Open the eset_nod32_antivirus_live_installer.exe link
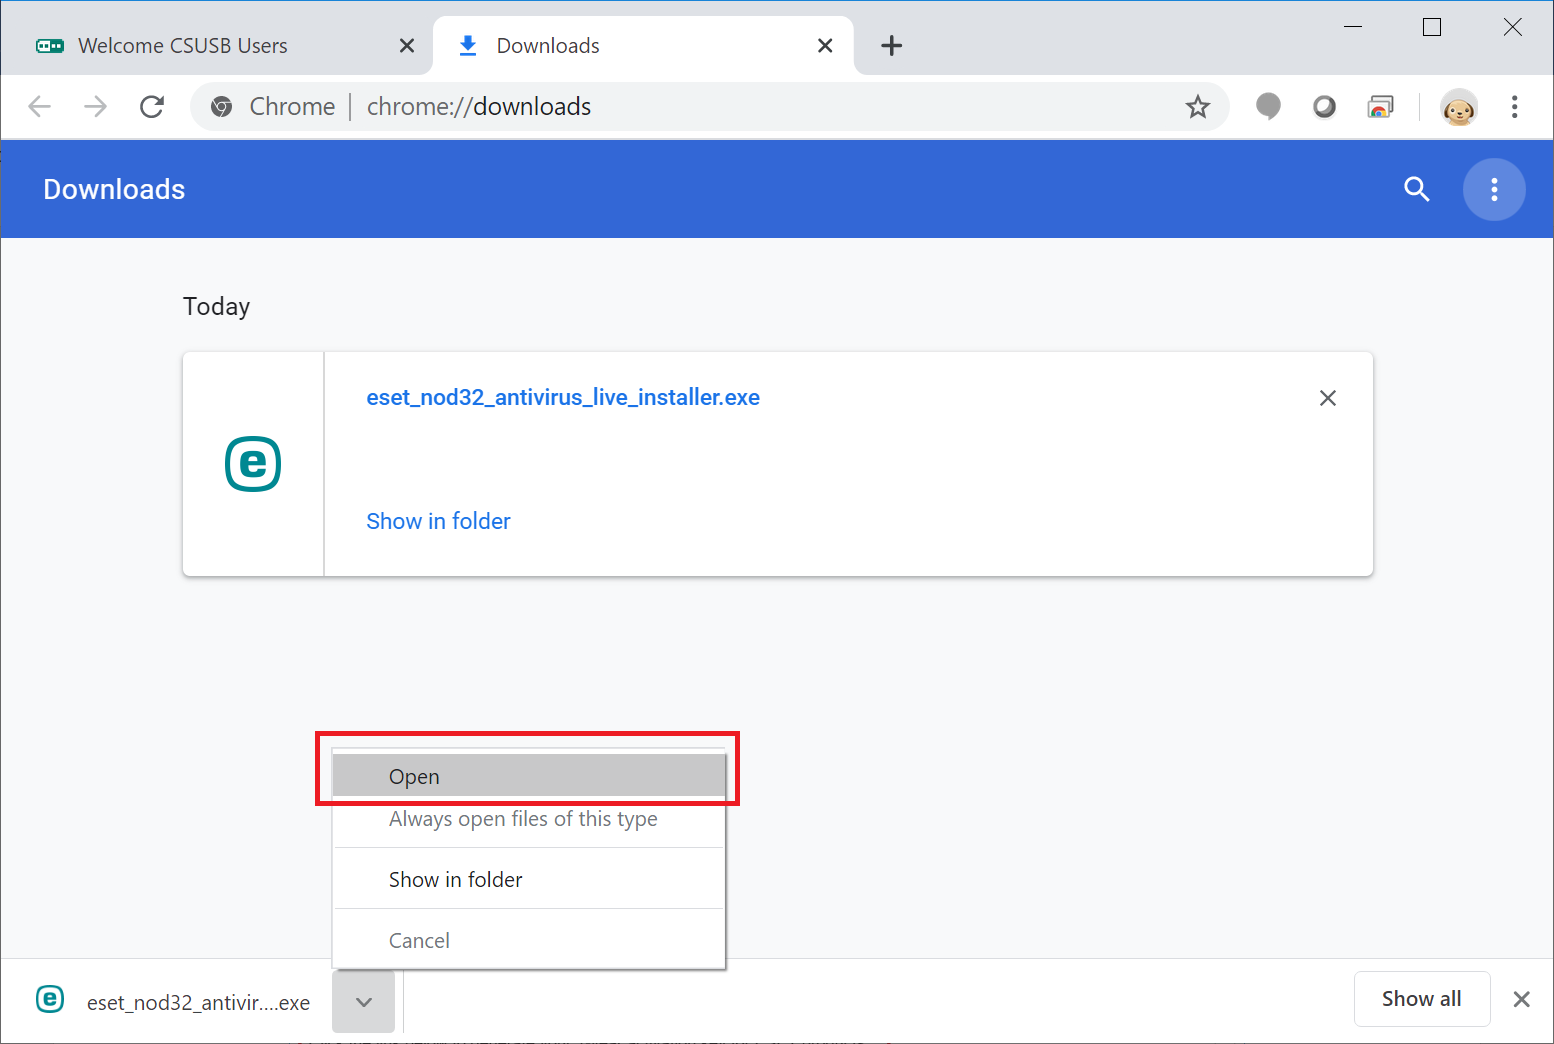The width and height of the screenshot is (1554, 1044). pyautogui.click(x=563, y=397)
